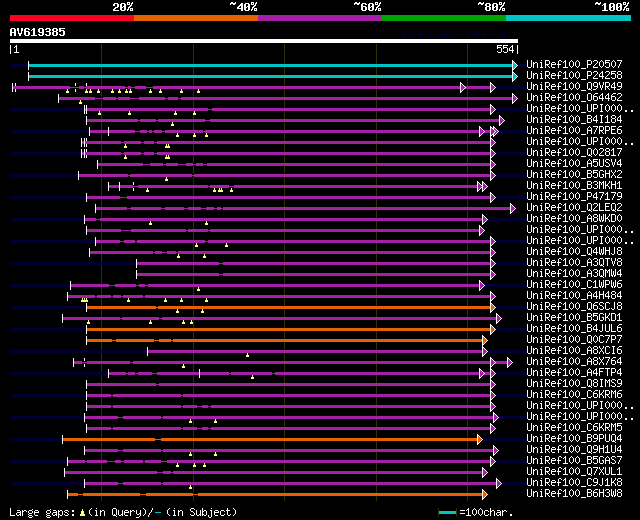
Task: Select the UniRef100_Q4WHJ8 label
Action: pyautogui.click(x=574, y=251)
